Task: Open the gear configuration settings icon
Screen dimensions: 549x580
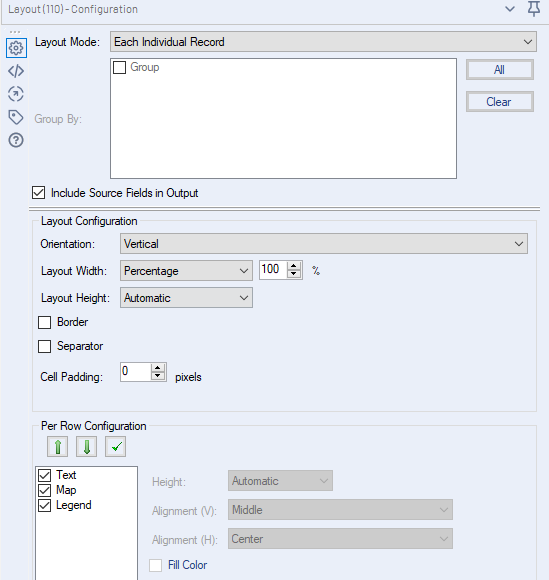Action: point(16,48)
